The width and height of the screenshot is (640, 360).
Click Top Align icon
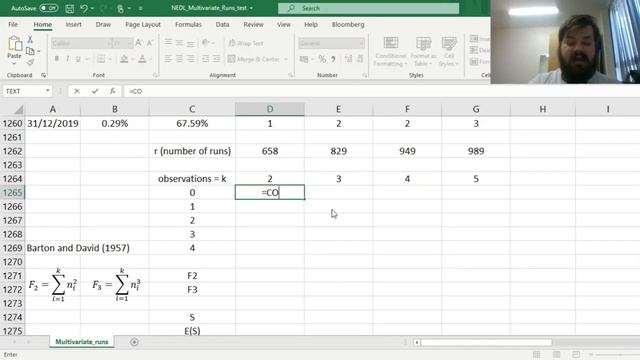tap(168, 42)
